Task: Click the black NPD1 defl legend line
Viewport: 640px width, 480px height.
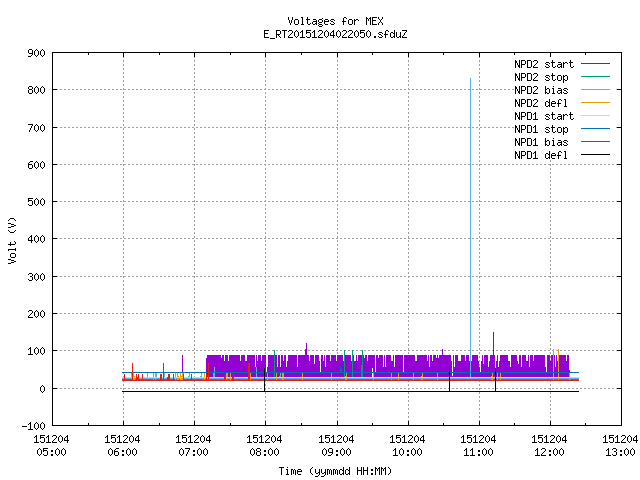Action: pos(595,155)
